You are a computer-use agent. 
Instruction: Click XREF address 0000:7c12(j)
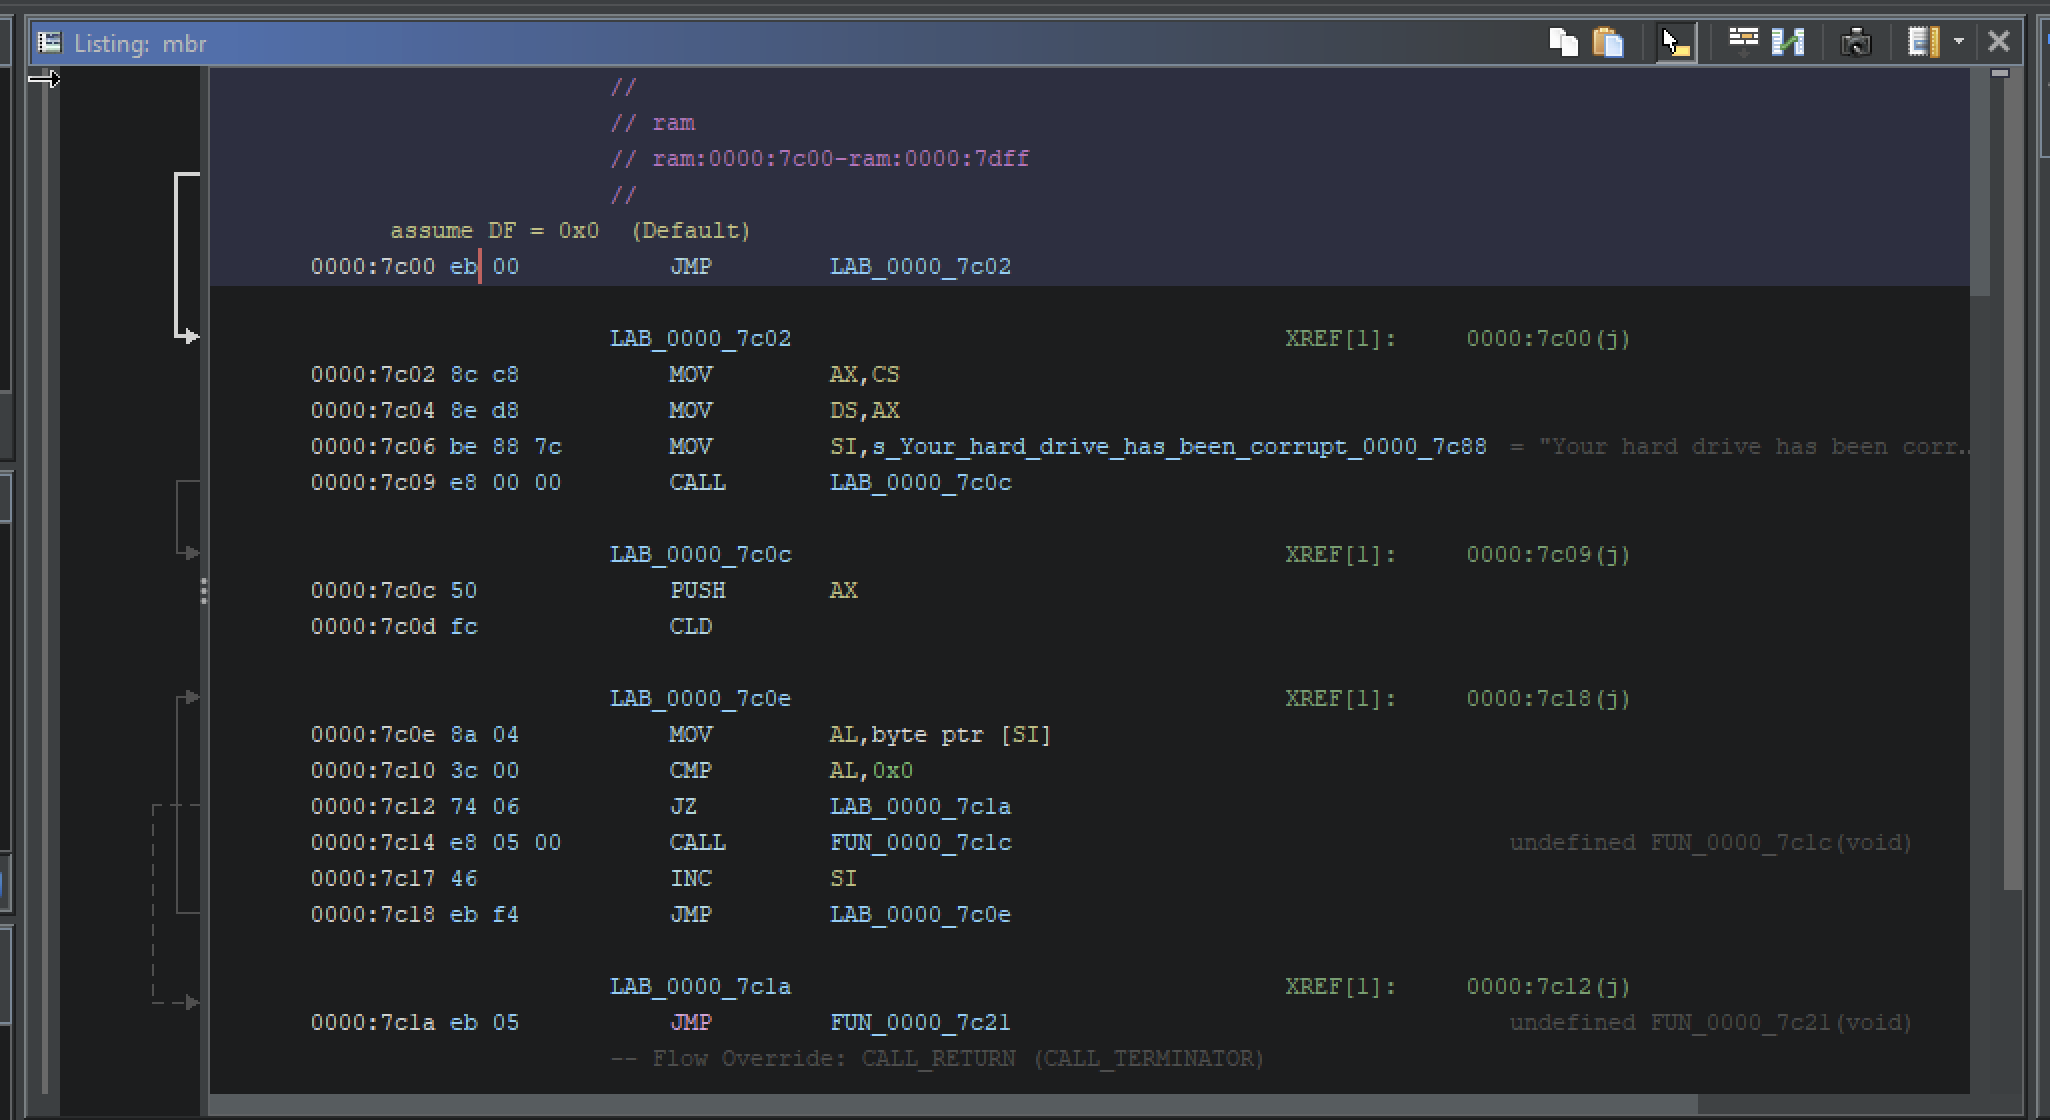pyautogui.click(x=1548, y=986)
